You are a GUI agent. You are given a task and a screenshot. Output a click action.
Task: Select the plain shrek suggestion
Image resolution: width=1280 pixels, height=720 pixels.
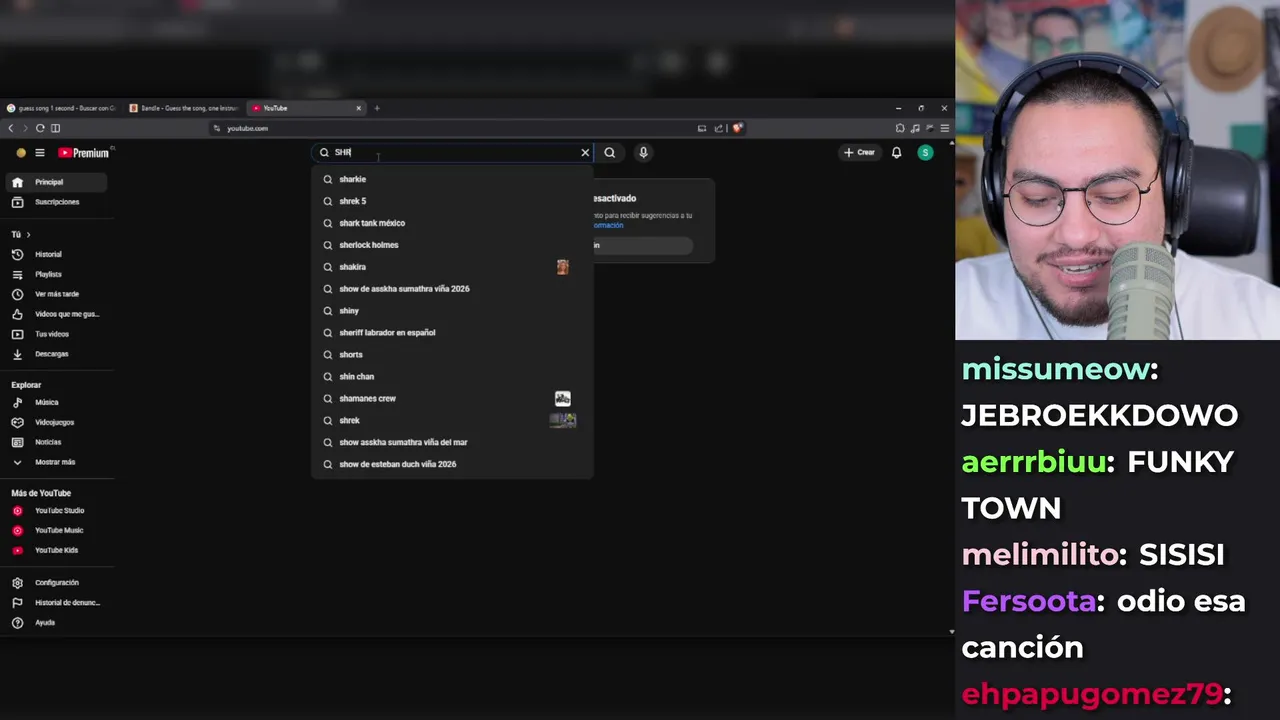coord(452,421)
